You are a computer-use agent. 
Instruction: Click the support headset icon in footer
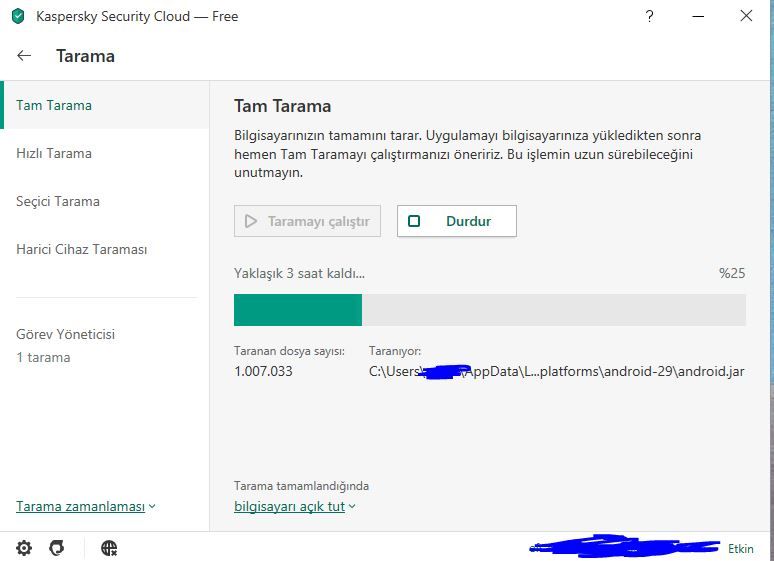(57, 548)
